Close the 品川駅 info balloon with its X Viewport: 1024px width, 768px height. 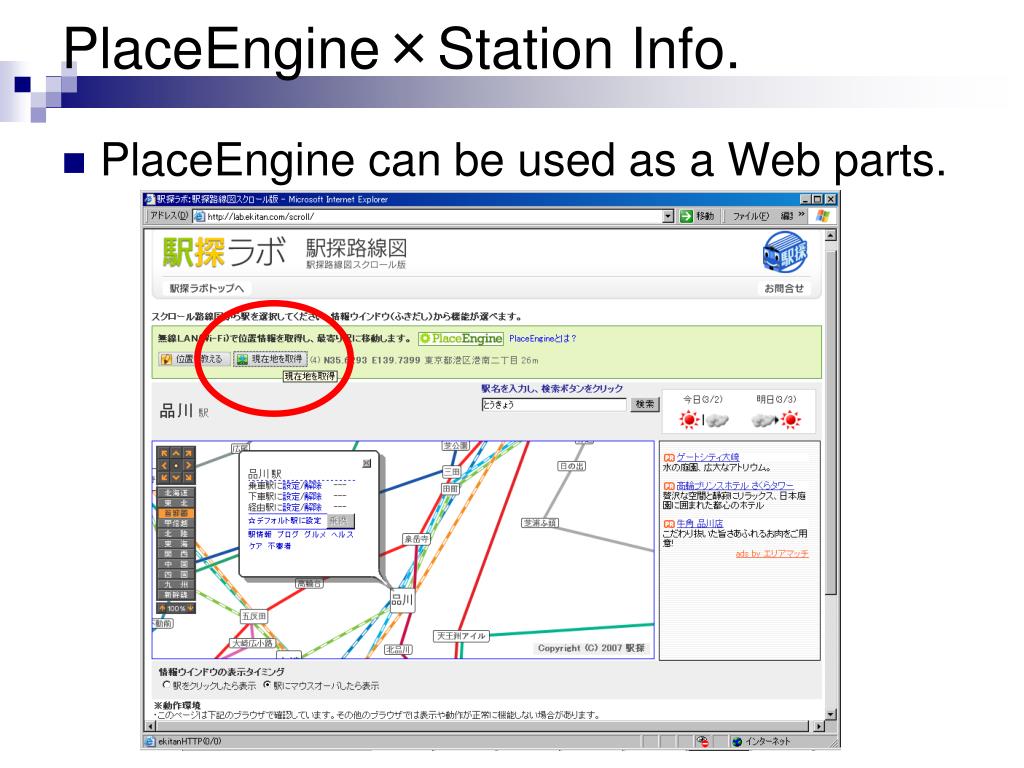click(367, 463)
